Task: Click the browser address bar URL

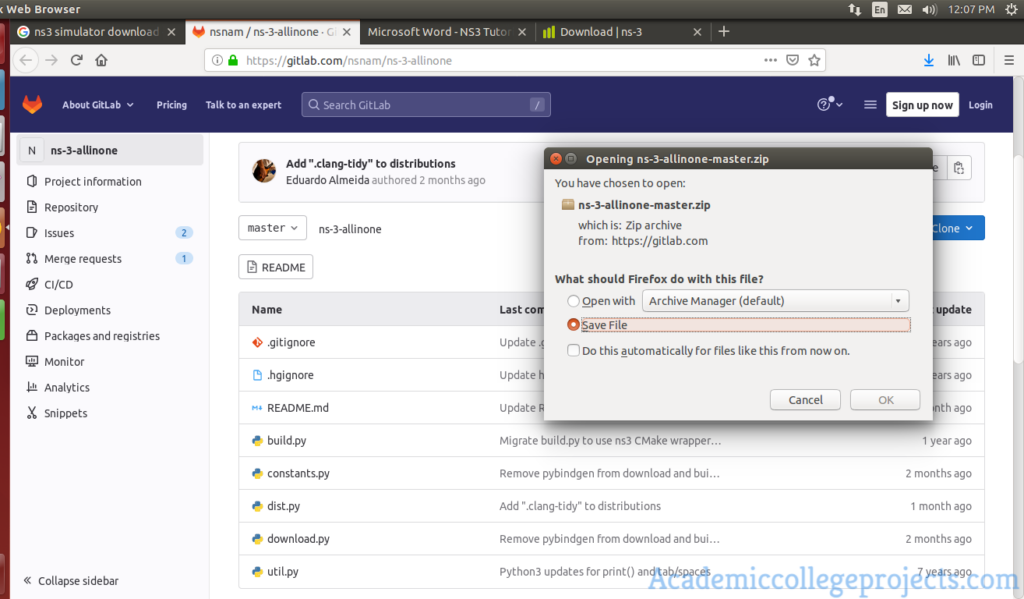Action: coord(349,60)
